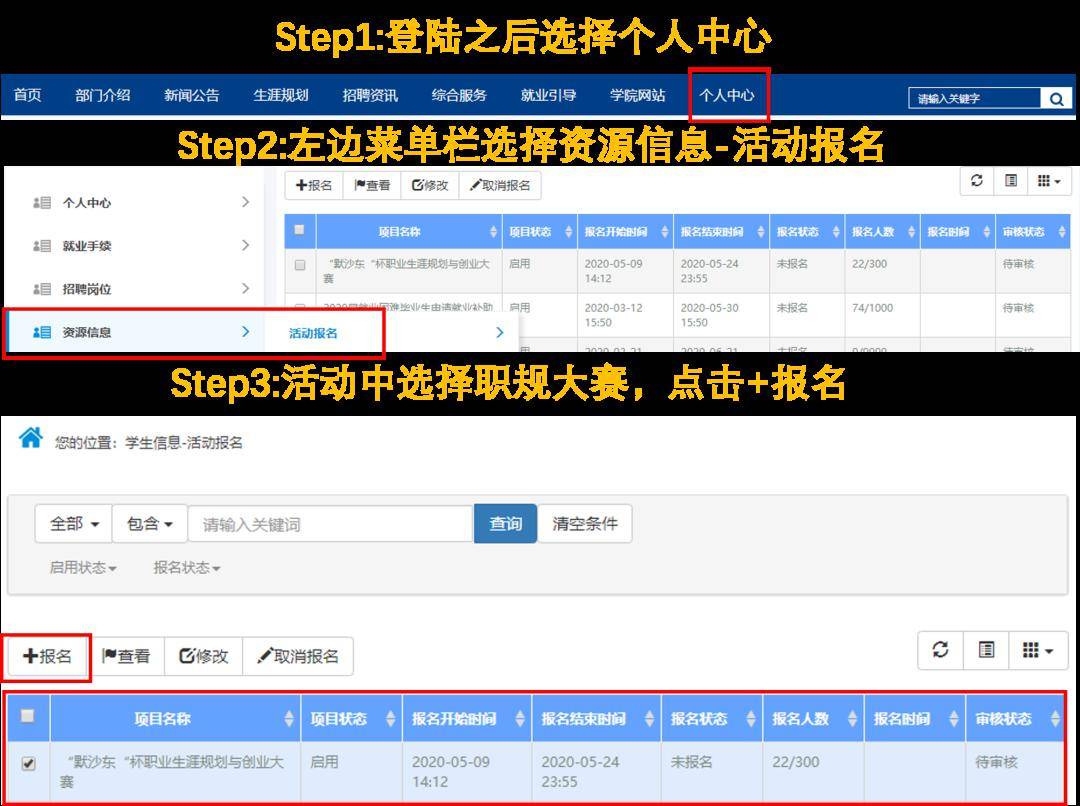Click the search magnifier icon in navbar
Image resolution: width=1080 pixels, height=806 pixels.
click(1056, 99)
